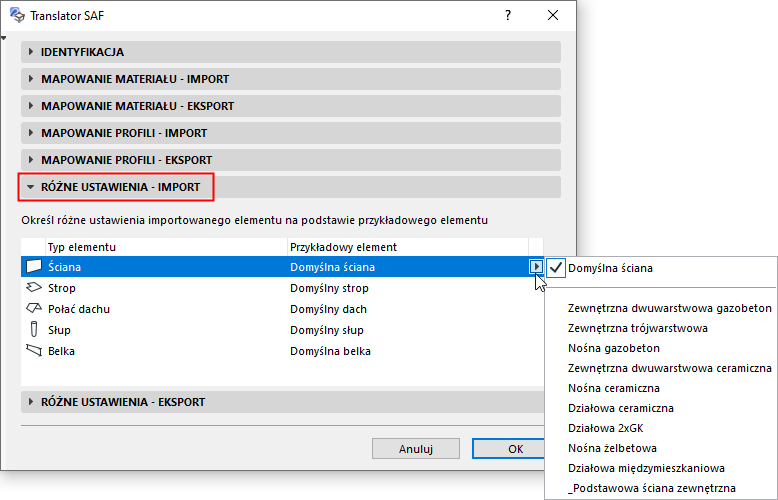Click the Domyślna belka cell
This screenshot has width=778, height=500.
point(330,351)
